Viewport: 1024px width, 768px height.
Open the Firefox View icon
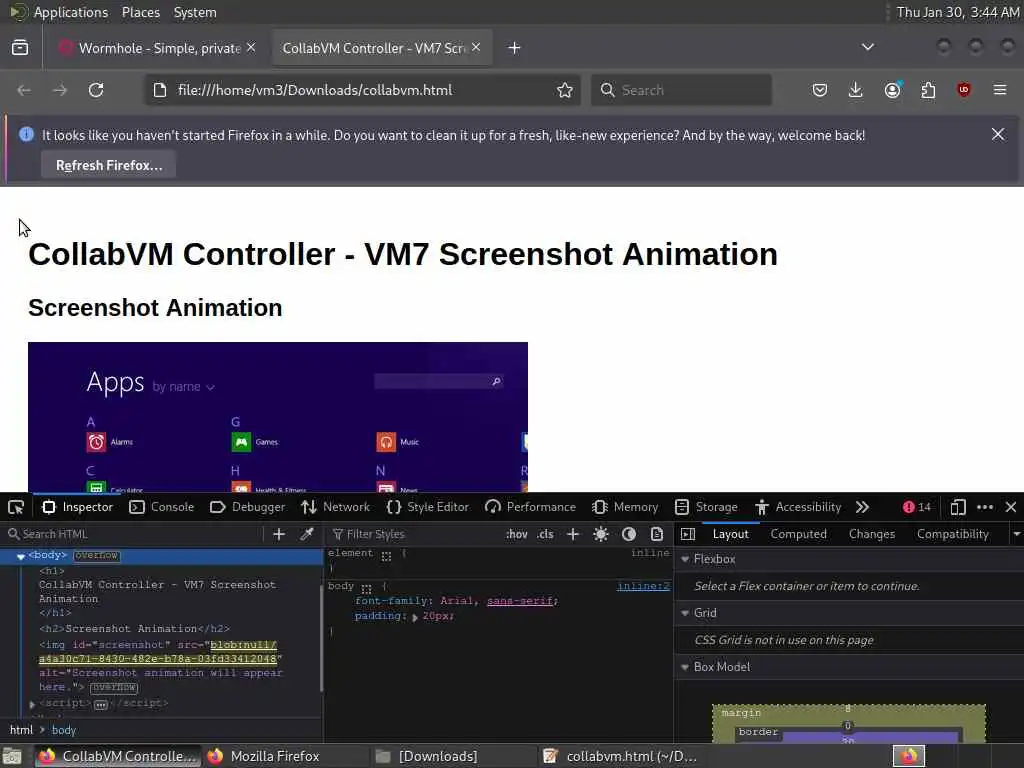click(20, 48)
